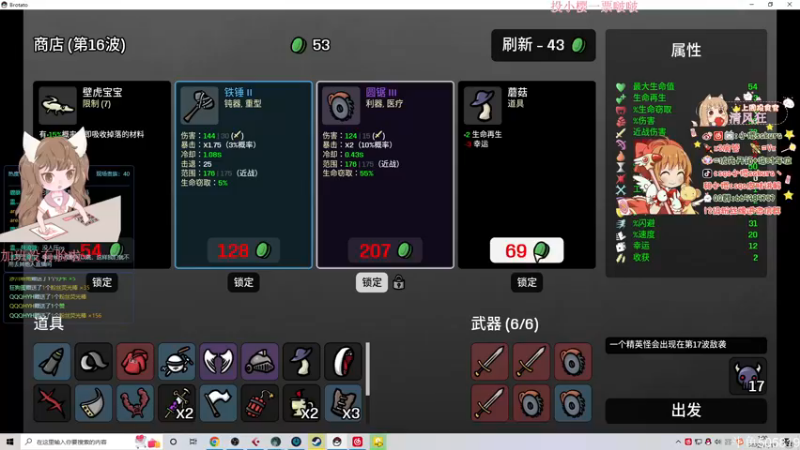Inspect the white flag item
The image size is (800, 450).
(218, 403)
